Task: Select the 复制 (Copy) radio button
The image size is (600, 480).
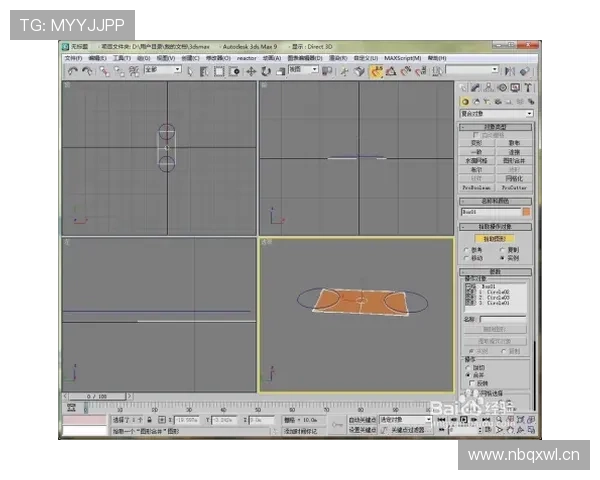Action: (x=502, y=250)
